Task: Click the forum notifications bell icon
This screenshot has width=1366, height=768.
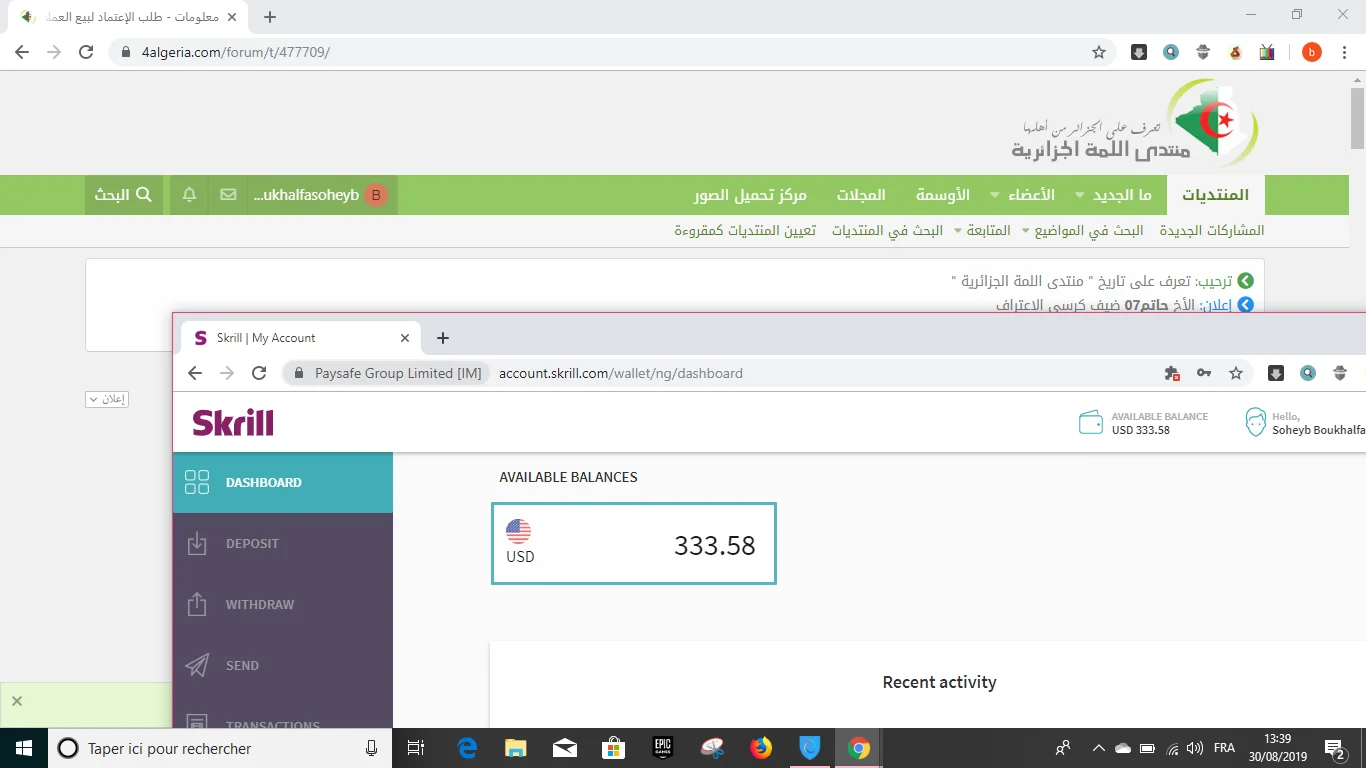Action: (x=189, y=195)
